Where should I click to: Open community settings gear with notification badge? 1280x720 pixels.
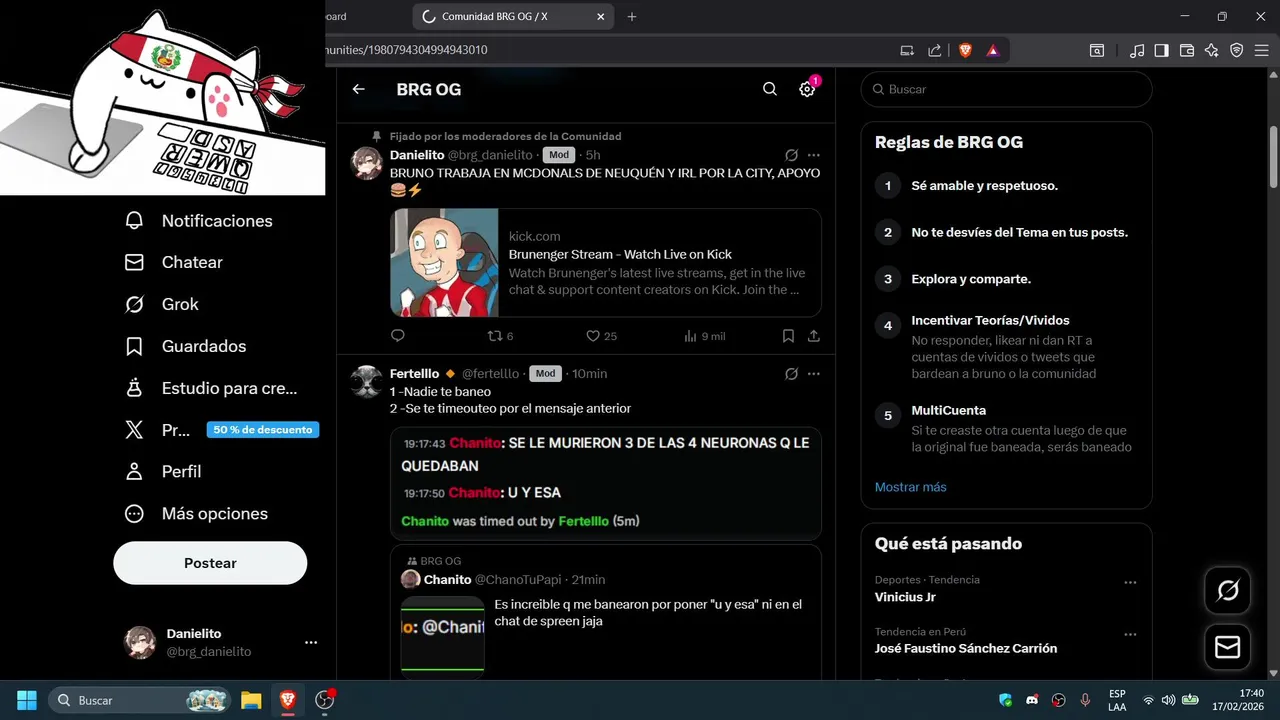click(x=807, y=89)
